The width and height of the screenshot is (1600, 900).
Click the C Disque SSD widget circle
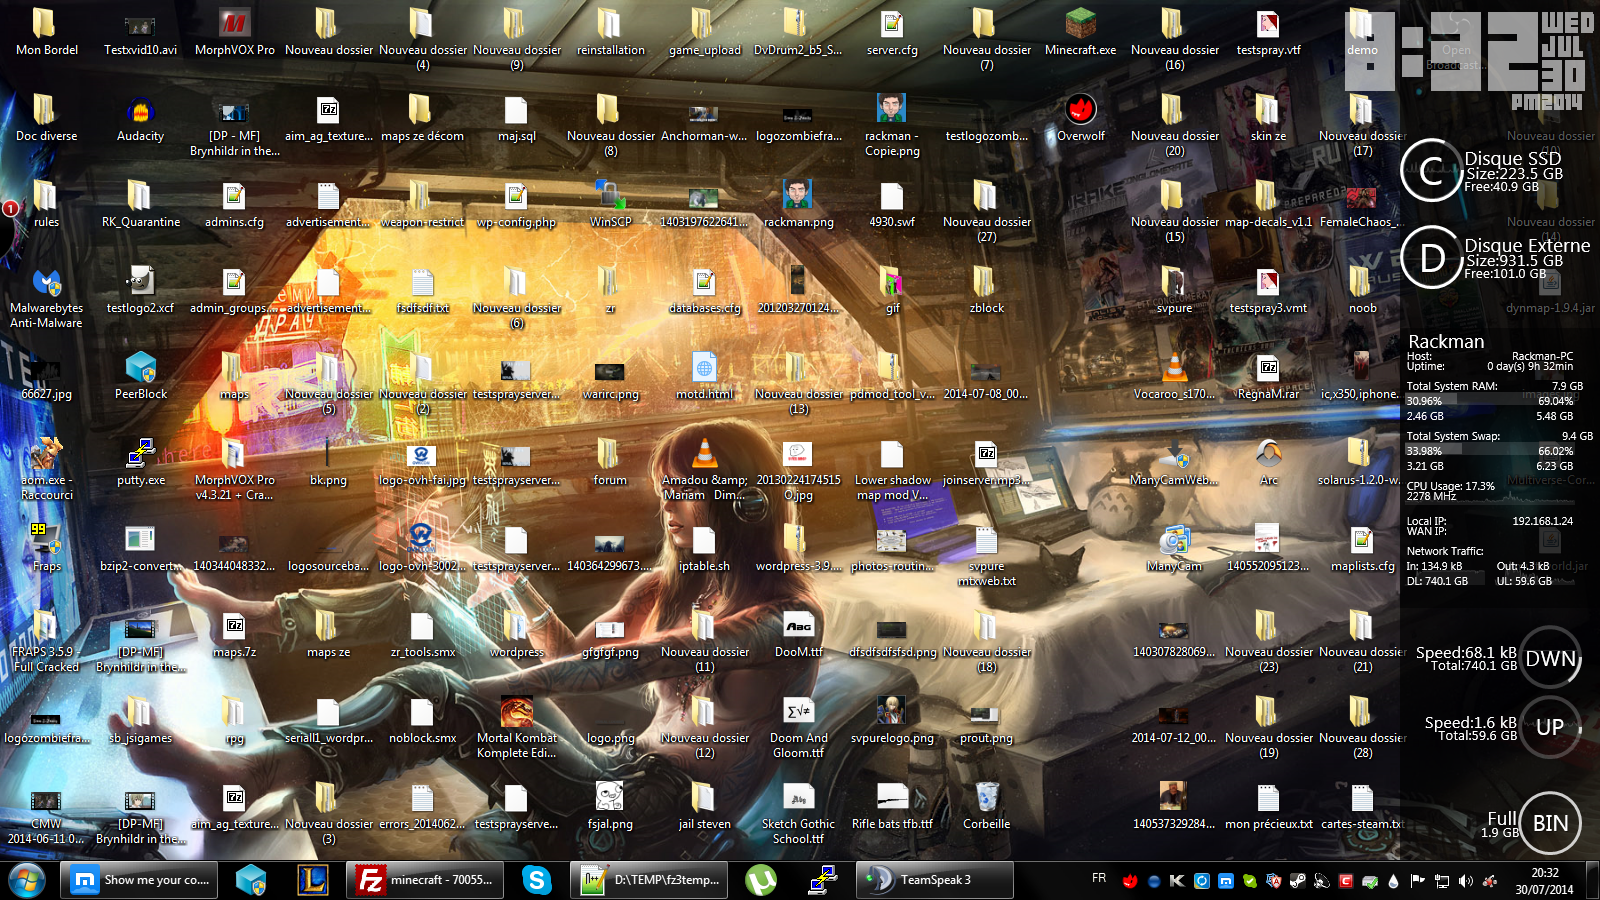[x=1432, y=171]
